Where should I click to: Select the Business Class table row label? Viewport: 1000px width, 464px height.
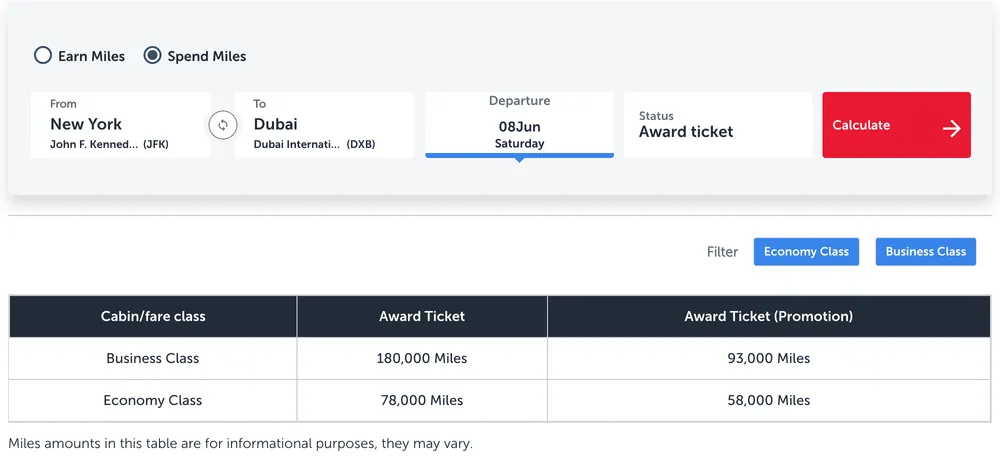click(x=153, y=358)
